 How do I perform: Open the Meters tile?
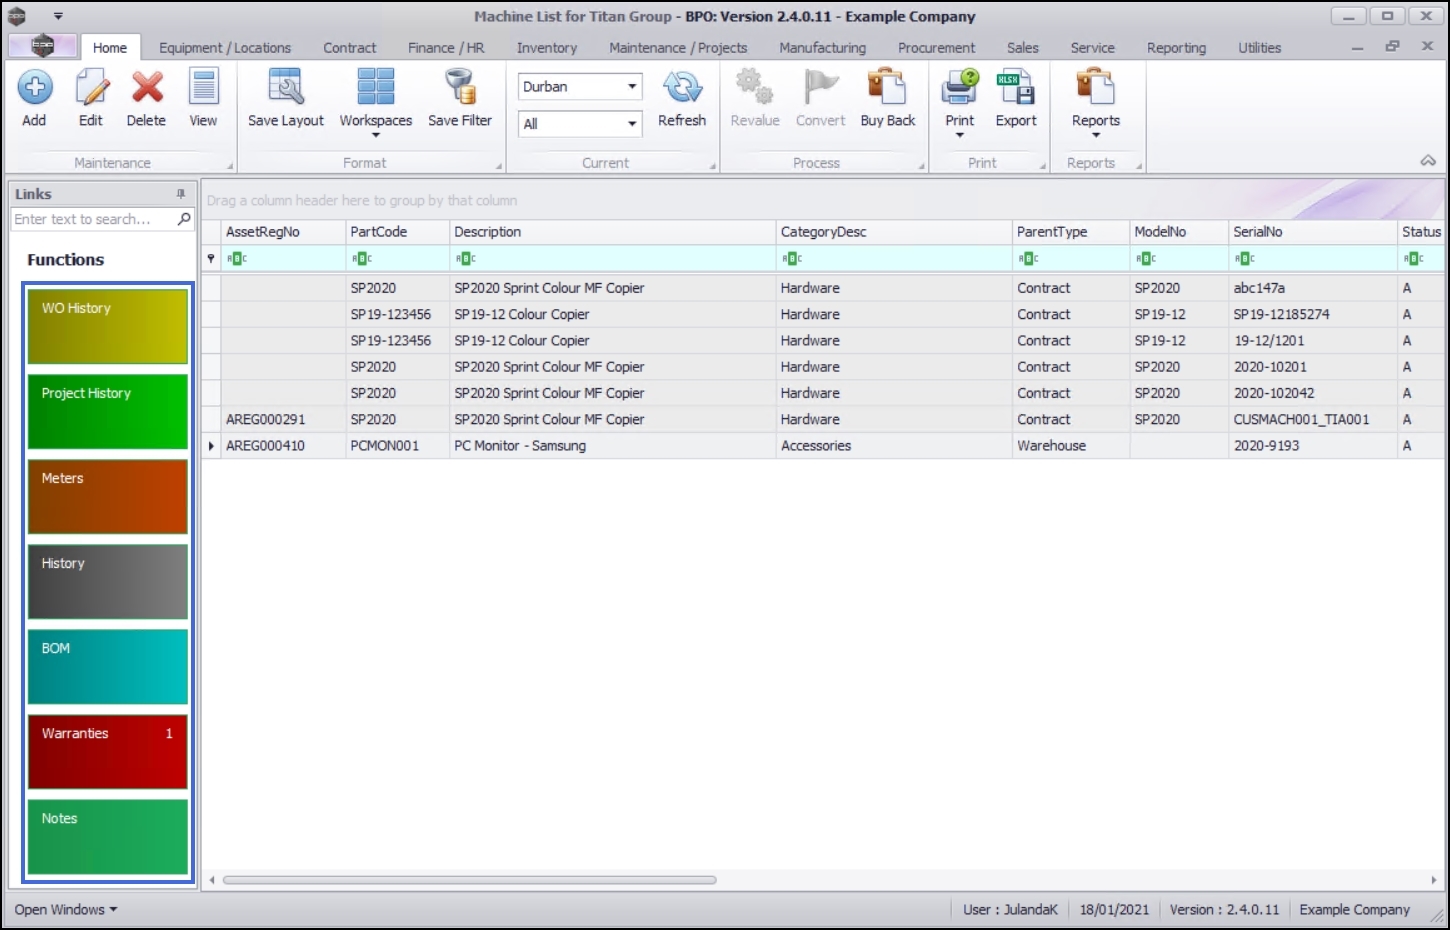[108, 496]
